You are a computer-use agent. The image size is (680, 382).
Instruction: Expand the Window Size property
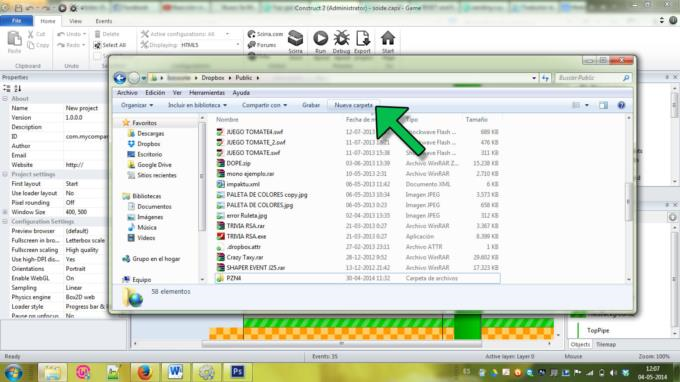click(5, 212)
